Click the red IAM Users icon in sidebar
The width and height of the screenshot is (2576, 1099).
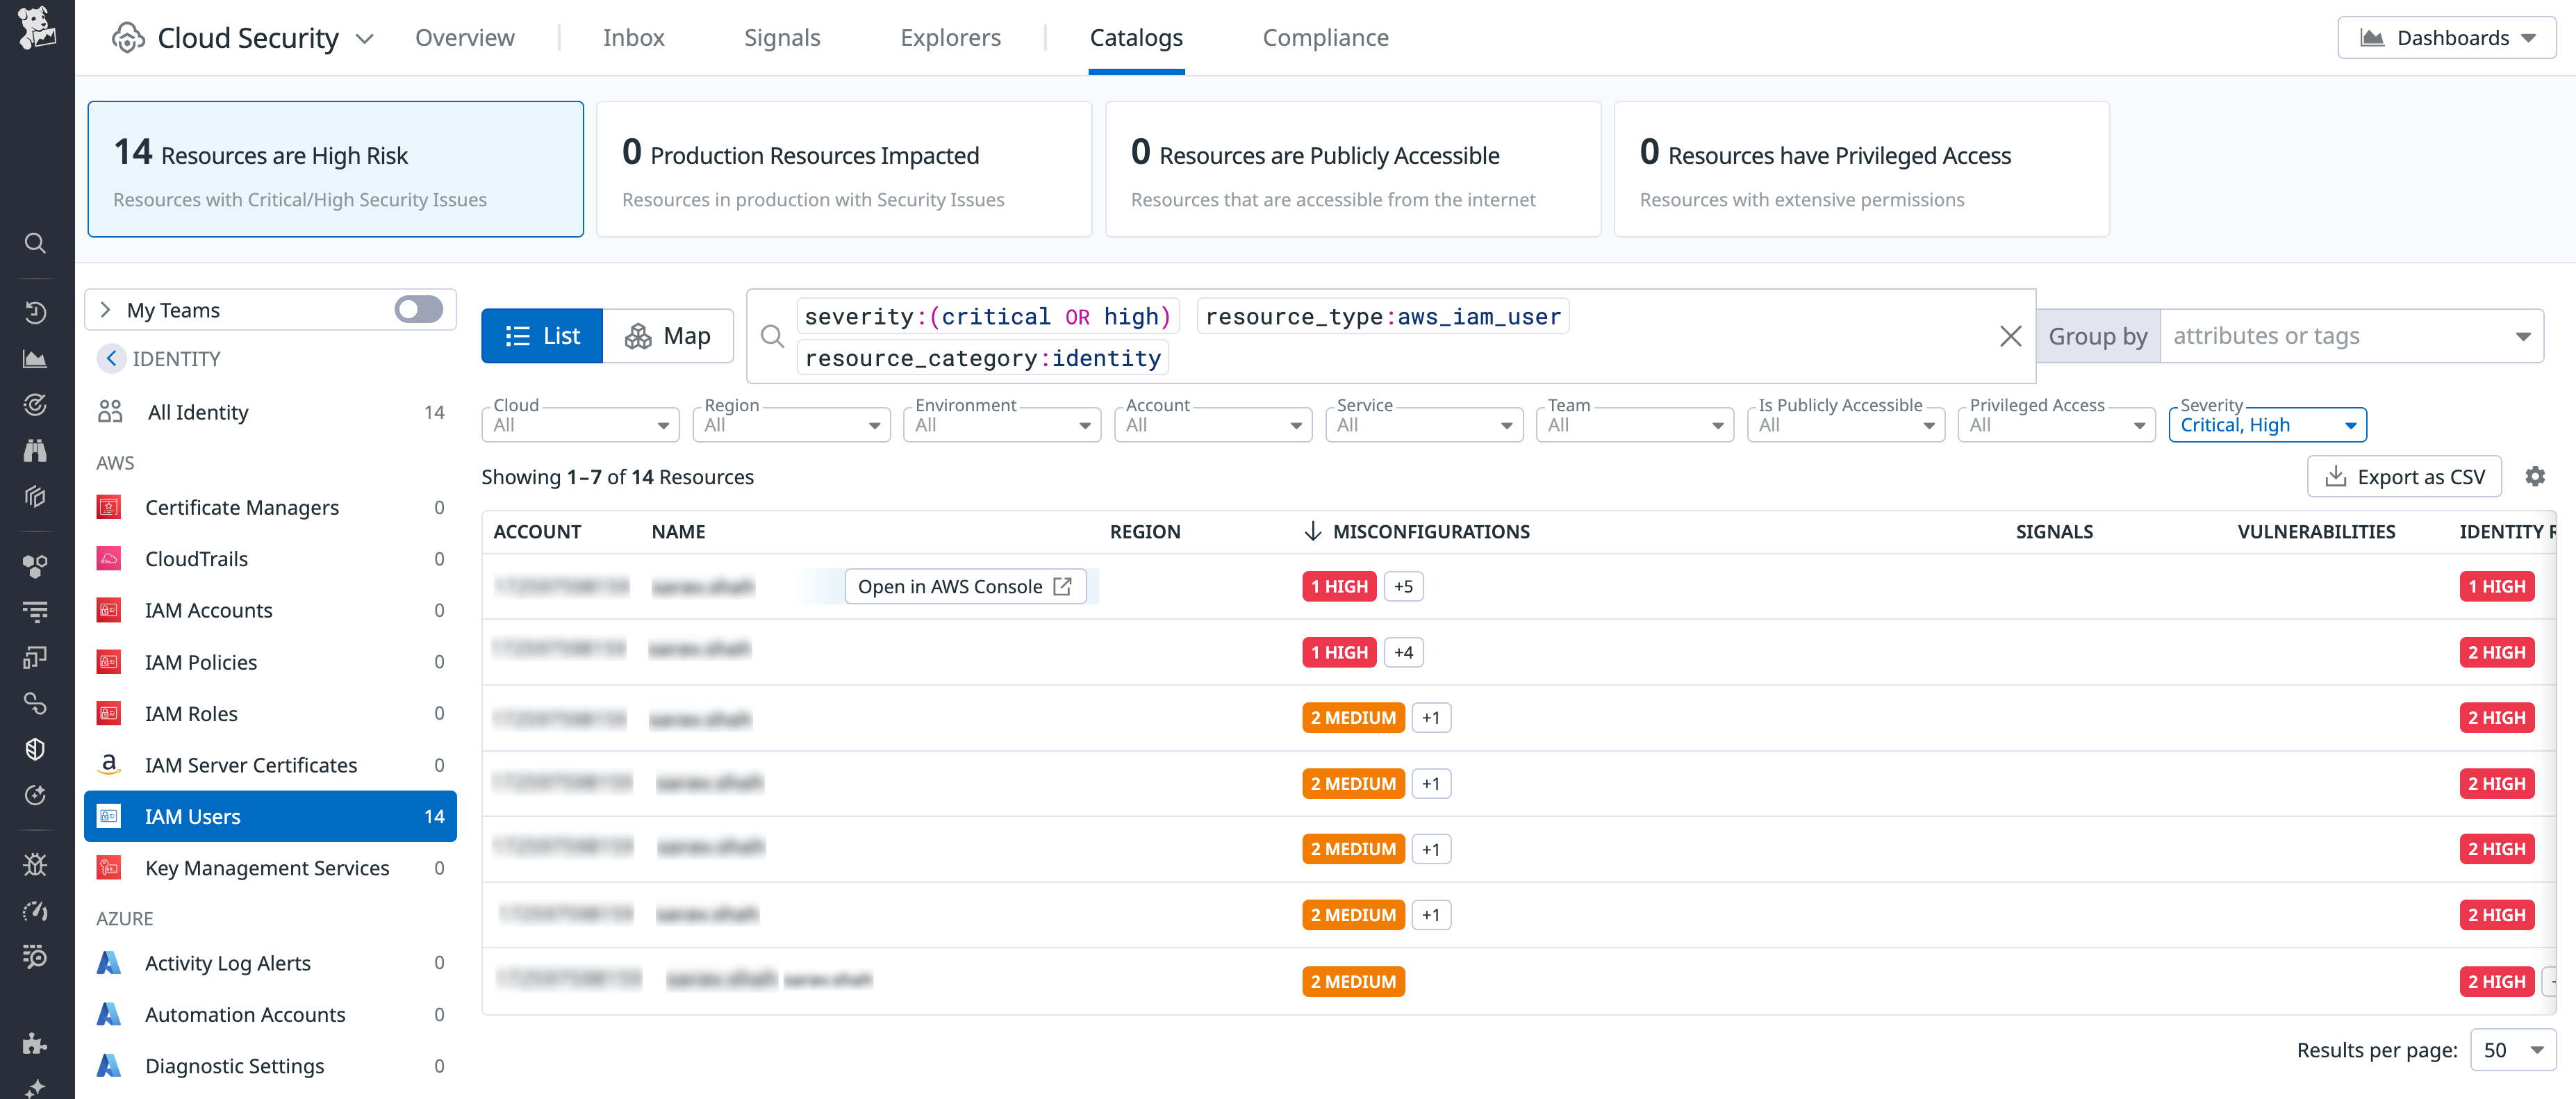tap(108, 816)
